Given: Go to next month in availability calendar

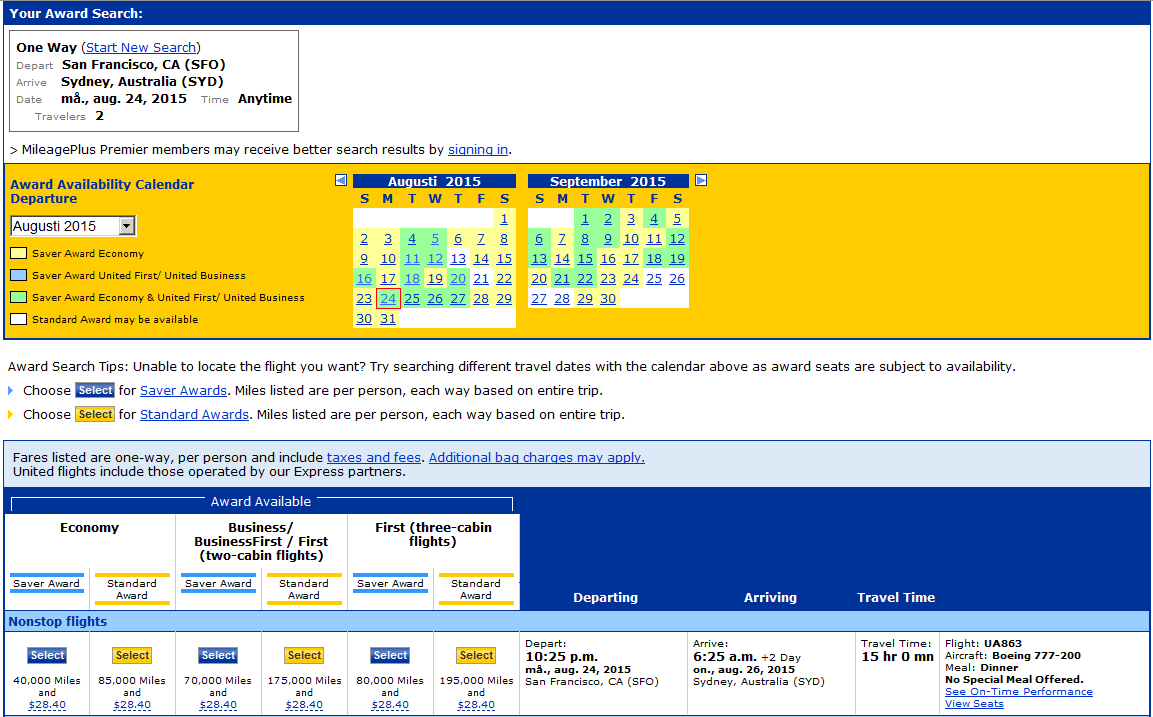Looking at the screenshot, I should [701, 181].
